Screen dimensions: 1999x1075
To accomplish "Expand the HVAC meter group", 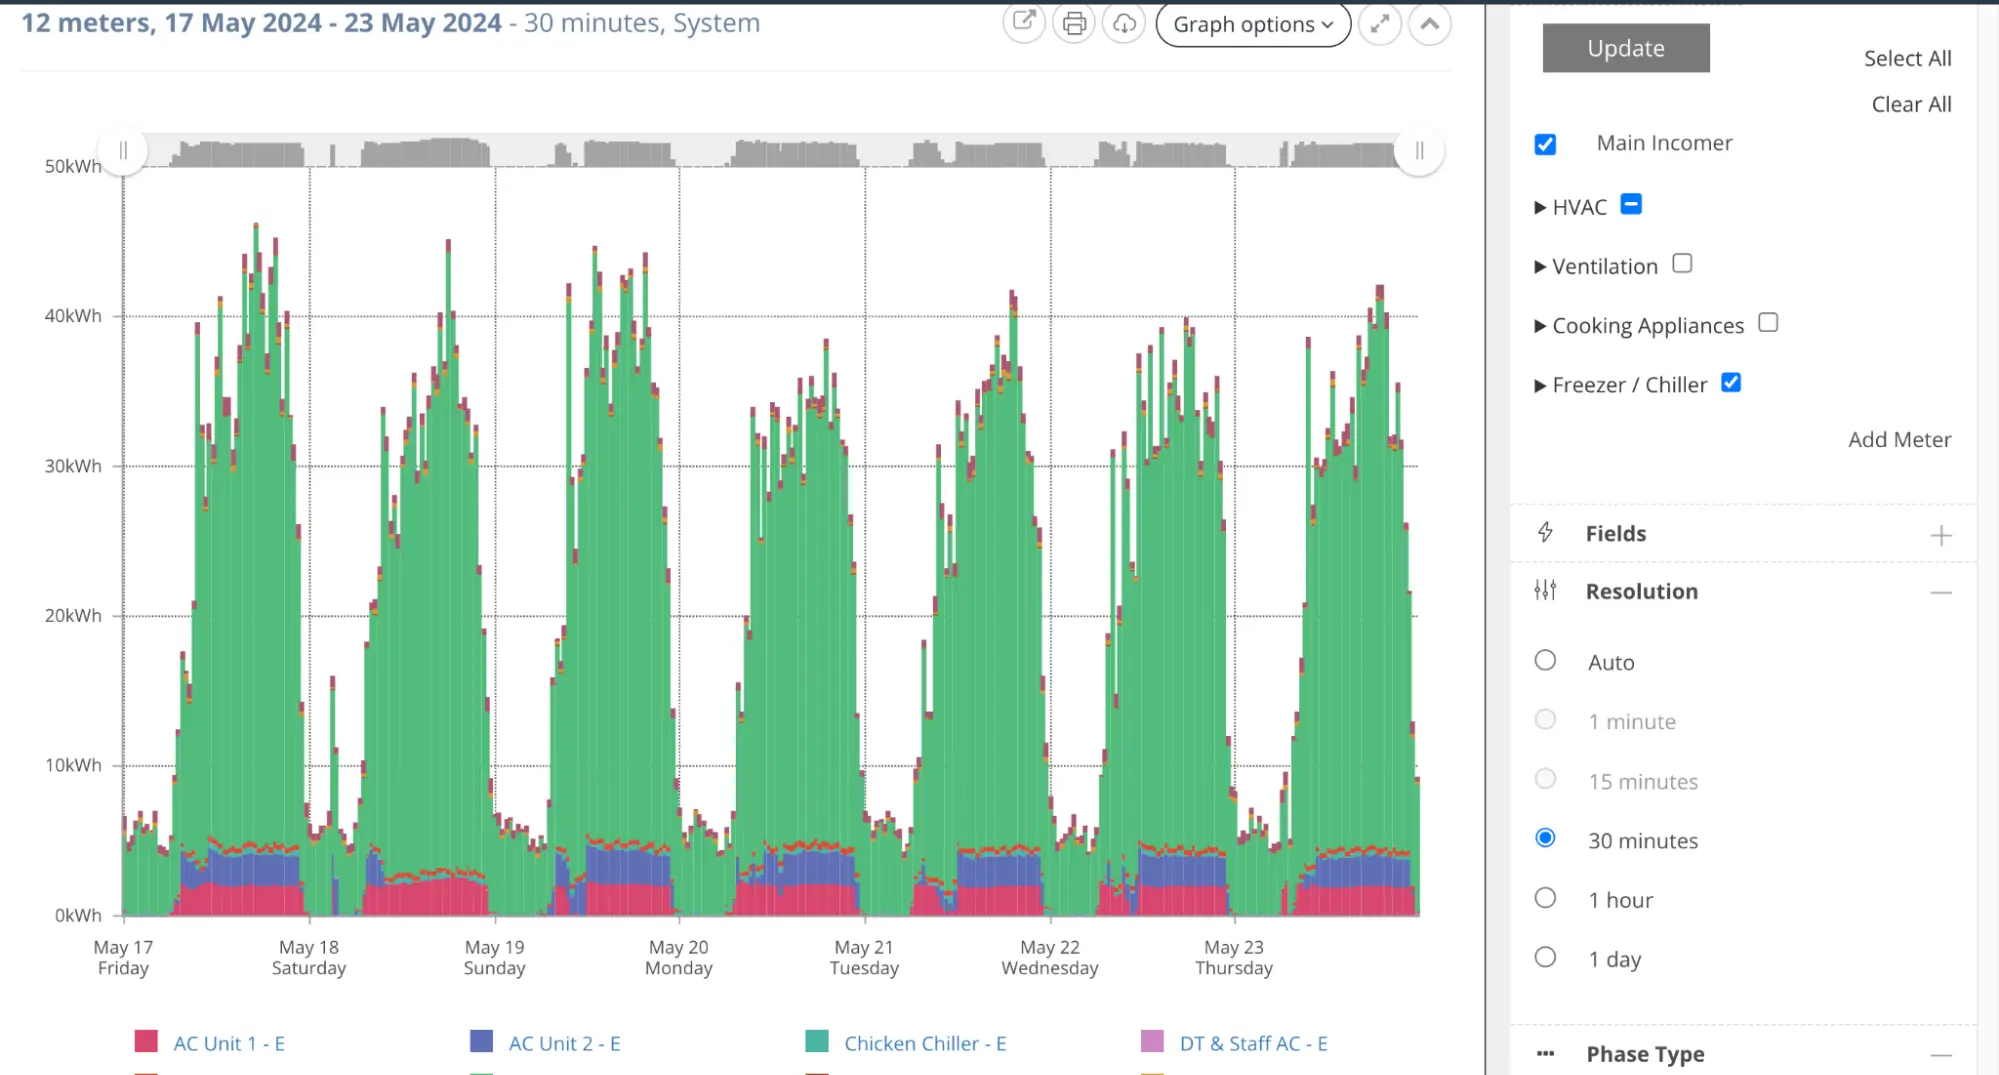I will point(1540,208).
